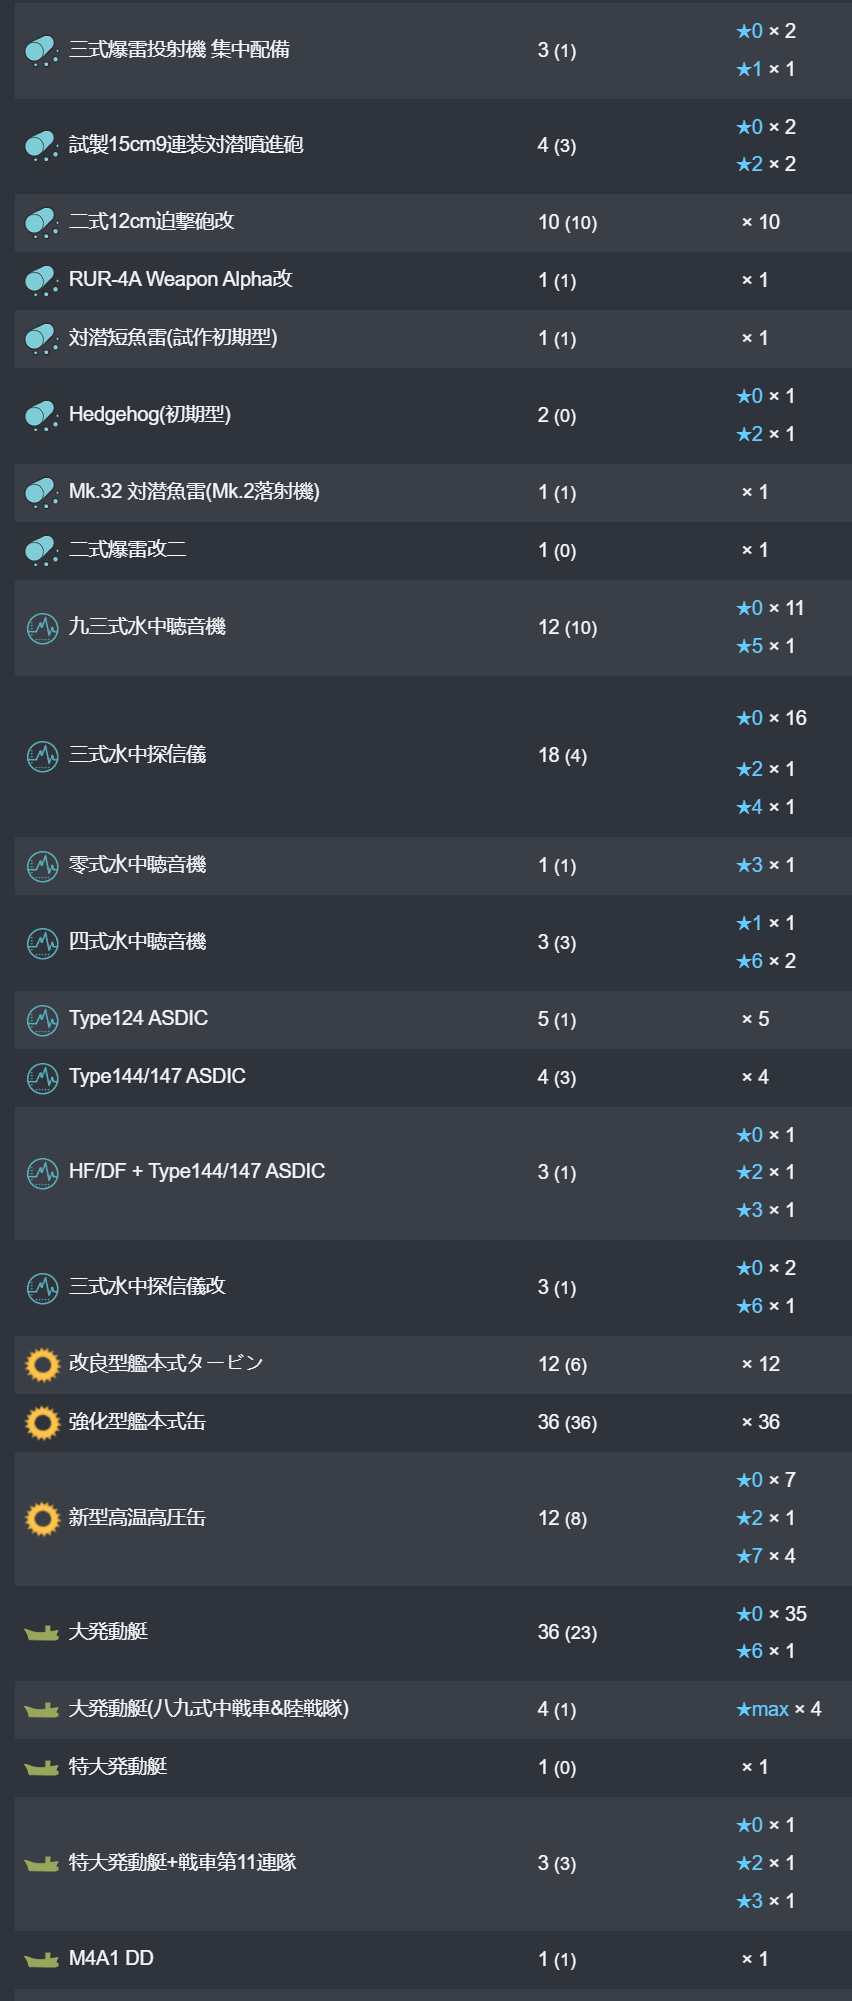Click the landing craft icon beside M4A1 DD
Screen dimensions: 852x2001
coord(42,1960)
